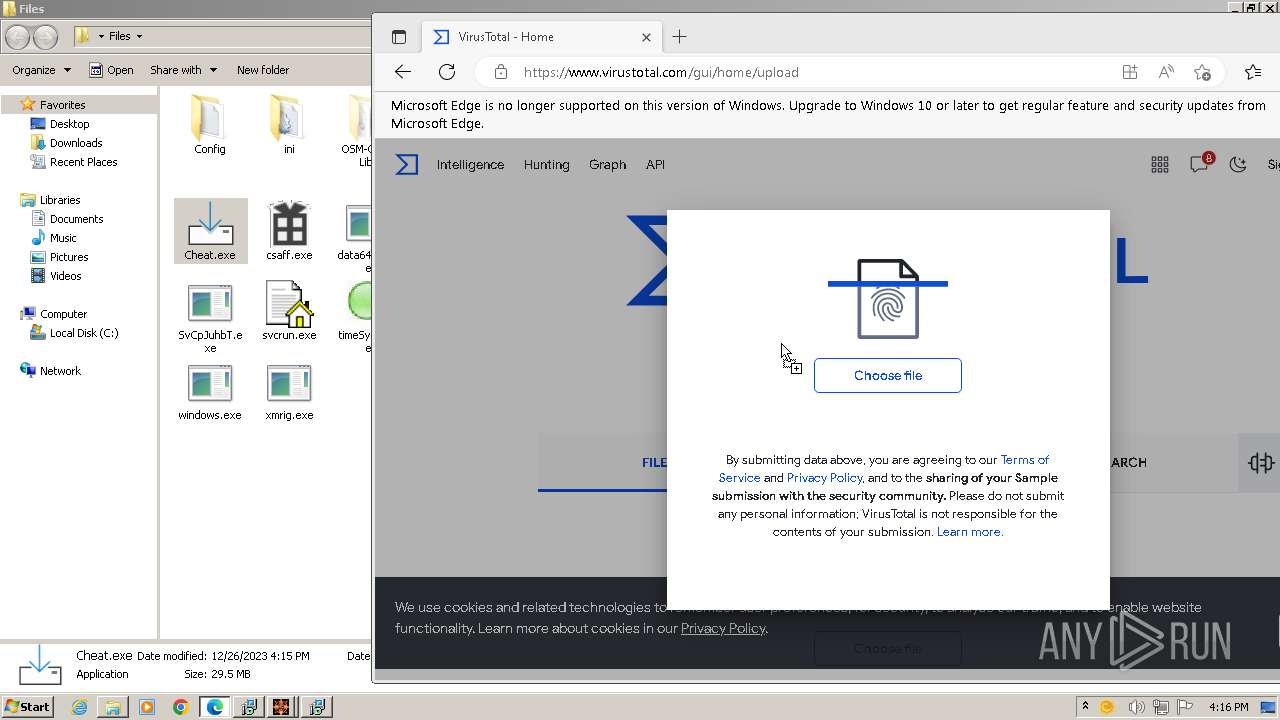Click the Choose file button in dialog
1280x720 pixels.
pos(887,375)
